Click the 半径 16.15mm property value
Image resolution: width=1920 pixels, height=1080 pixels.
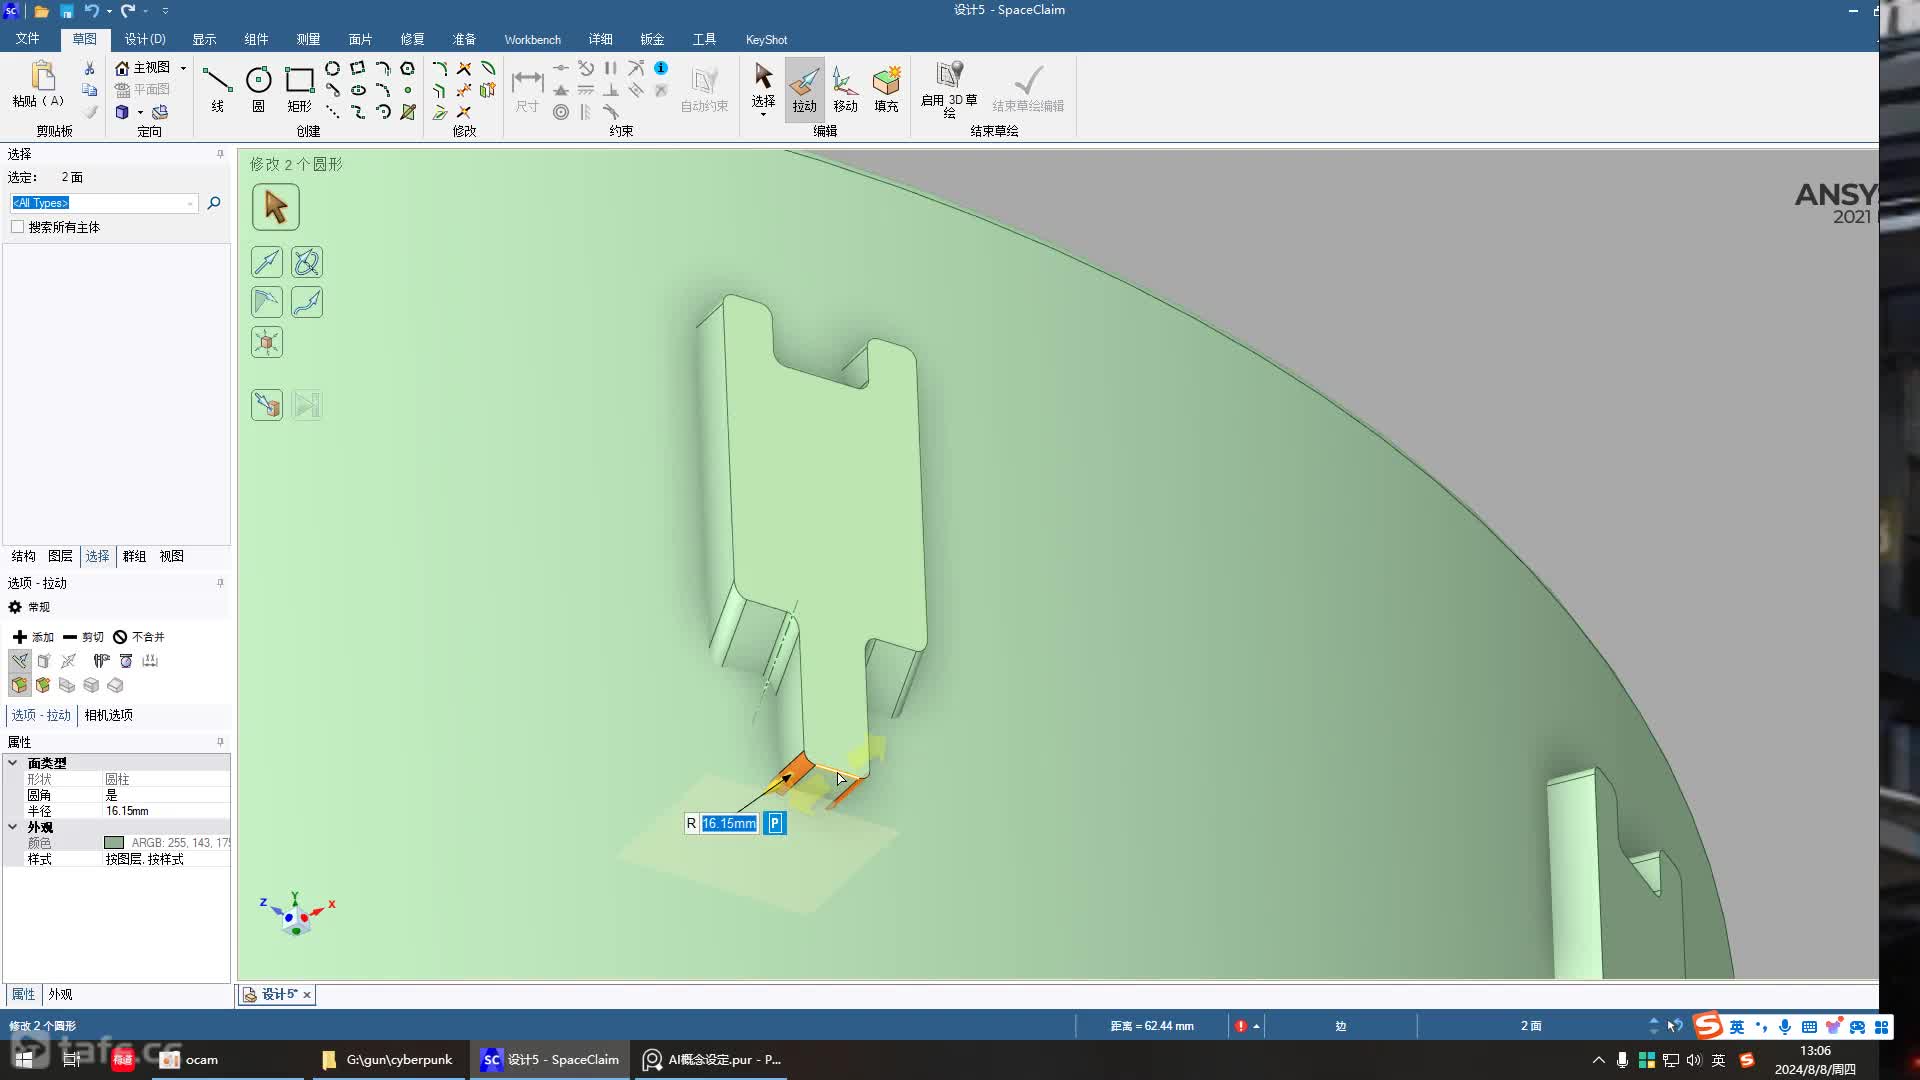point(127,811)
